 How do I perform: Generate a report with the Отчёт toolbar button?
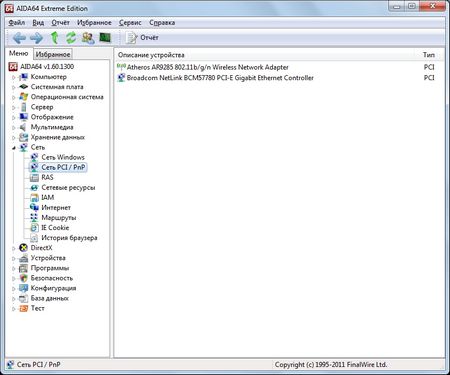pos(142,38)
